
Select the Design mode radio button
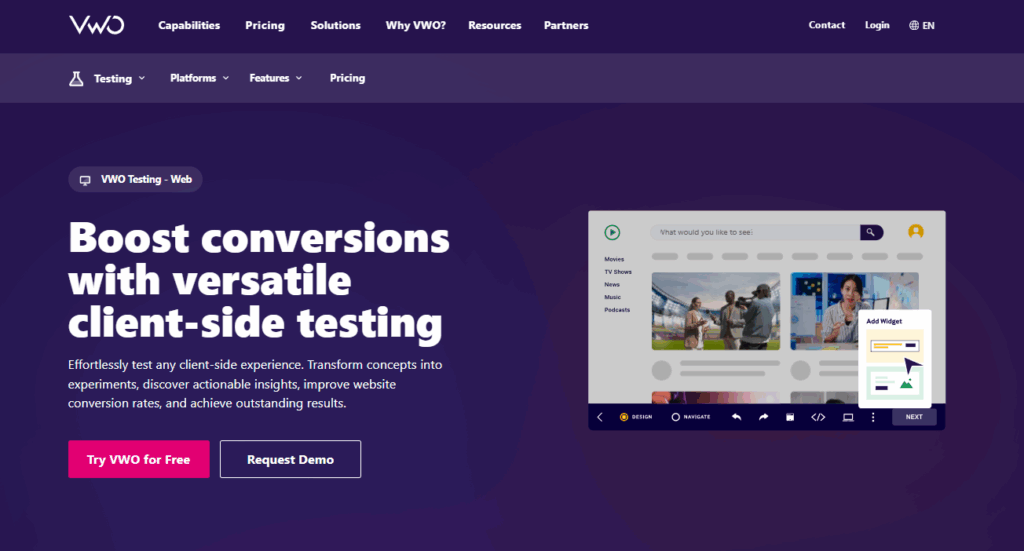(625, 417)
